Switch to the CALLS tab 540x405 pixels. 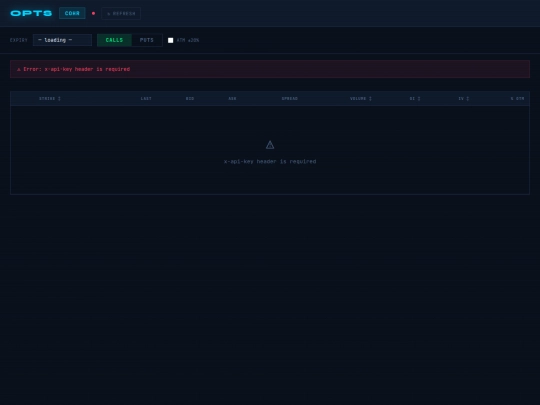point(114,40)
